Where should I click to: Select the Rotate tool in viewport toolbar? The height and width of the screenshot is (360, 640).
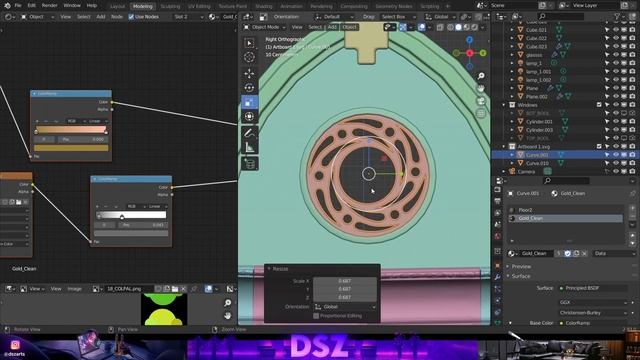[249, 87]
